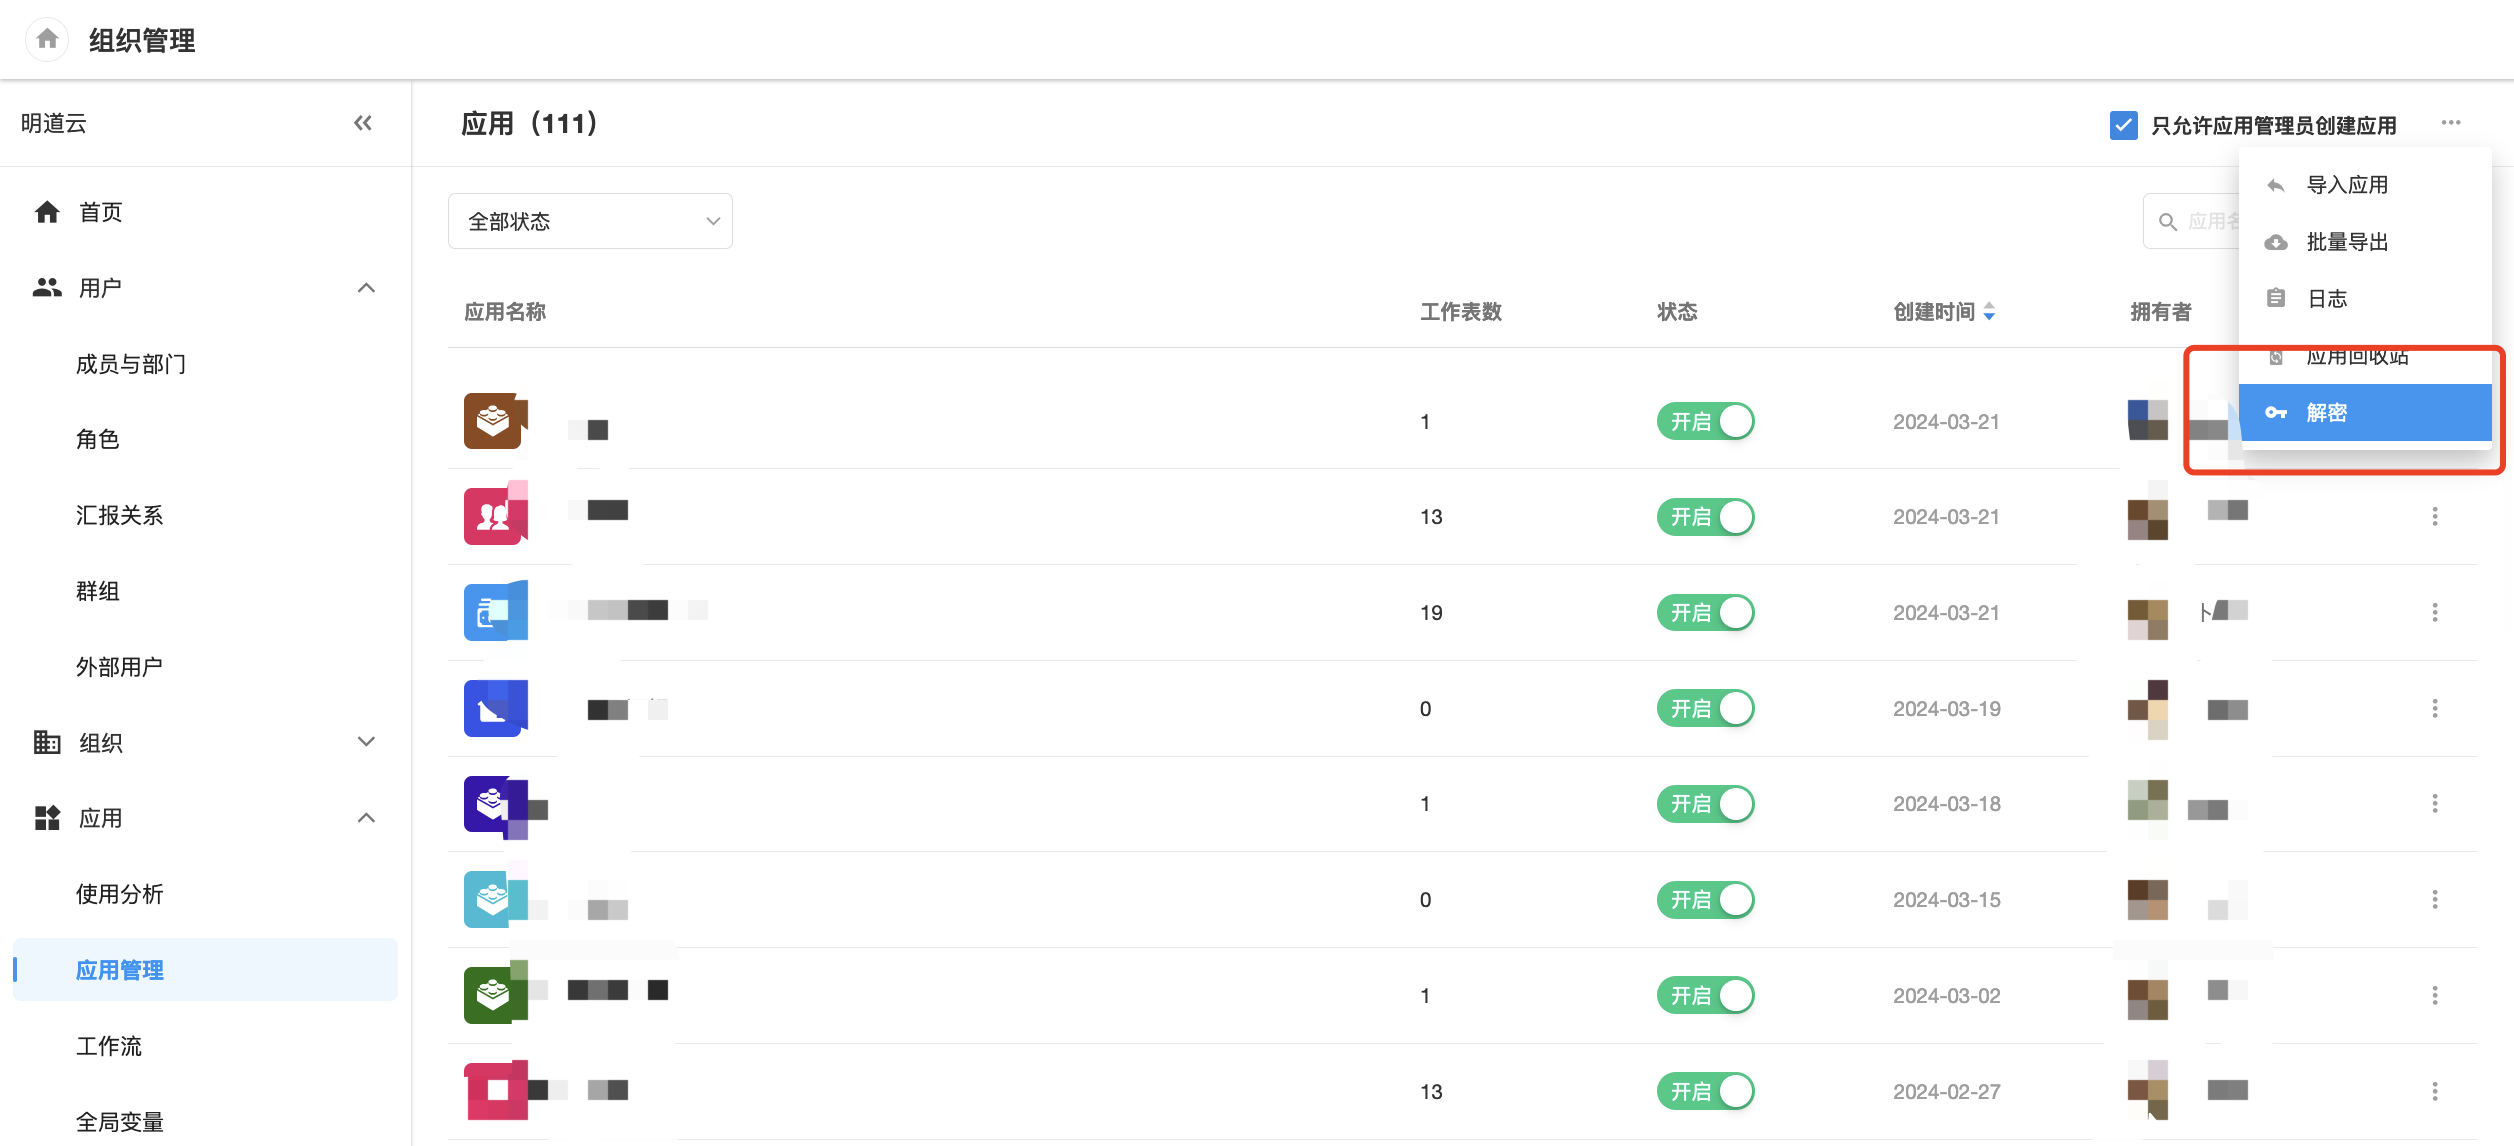Open the 全部状态 status dropdown
The width and height of the screenshot is (2514, 1146).
point(590,221)
